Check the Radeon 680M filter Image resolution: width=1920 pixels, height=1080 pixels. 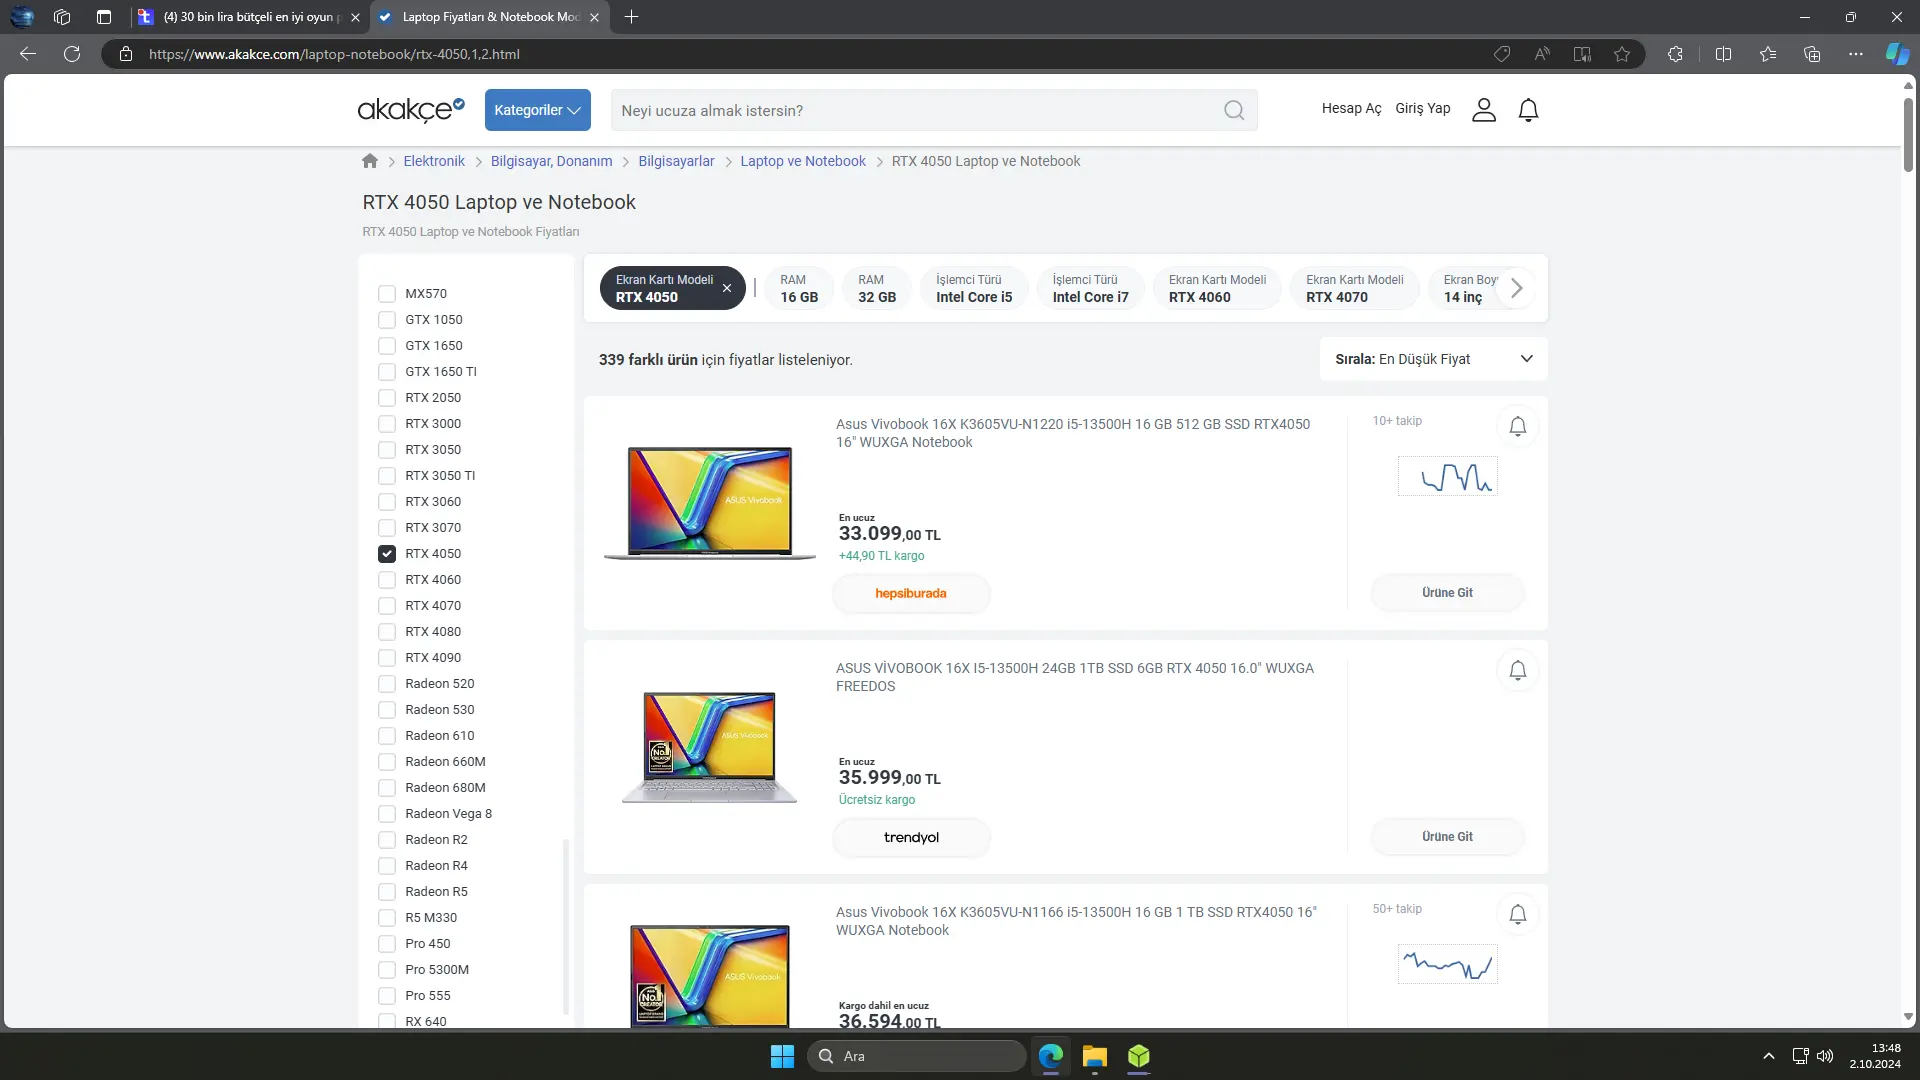(386, 788)
